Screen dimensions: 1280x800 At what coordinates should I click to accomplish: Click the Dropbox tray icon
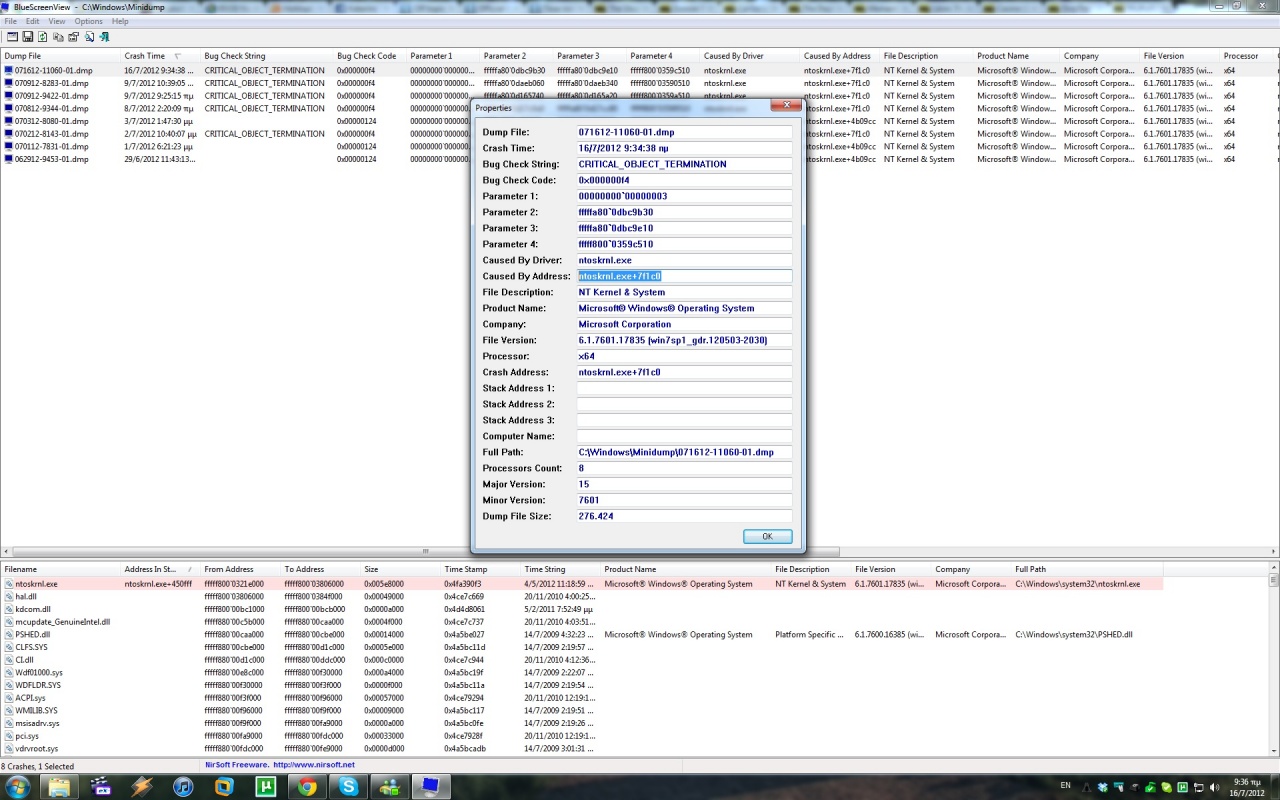click(1102, 787)
